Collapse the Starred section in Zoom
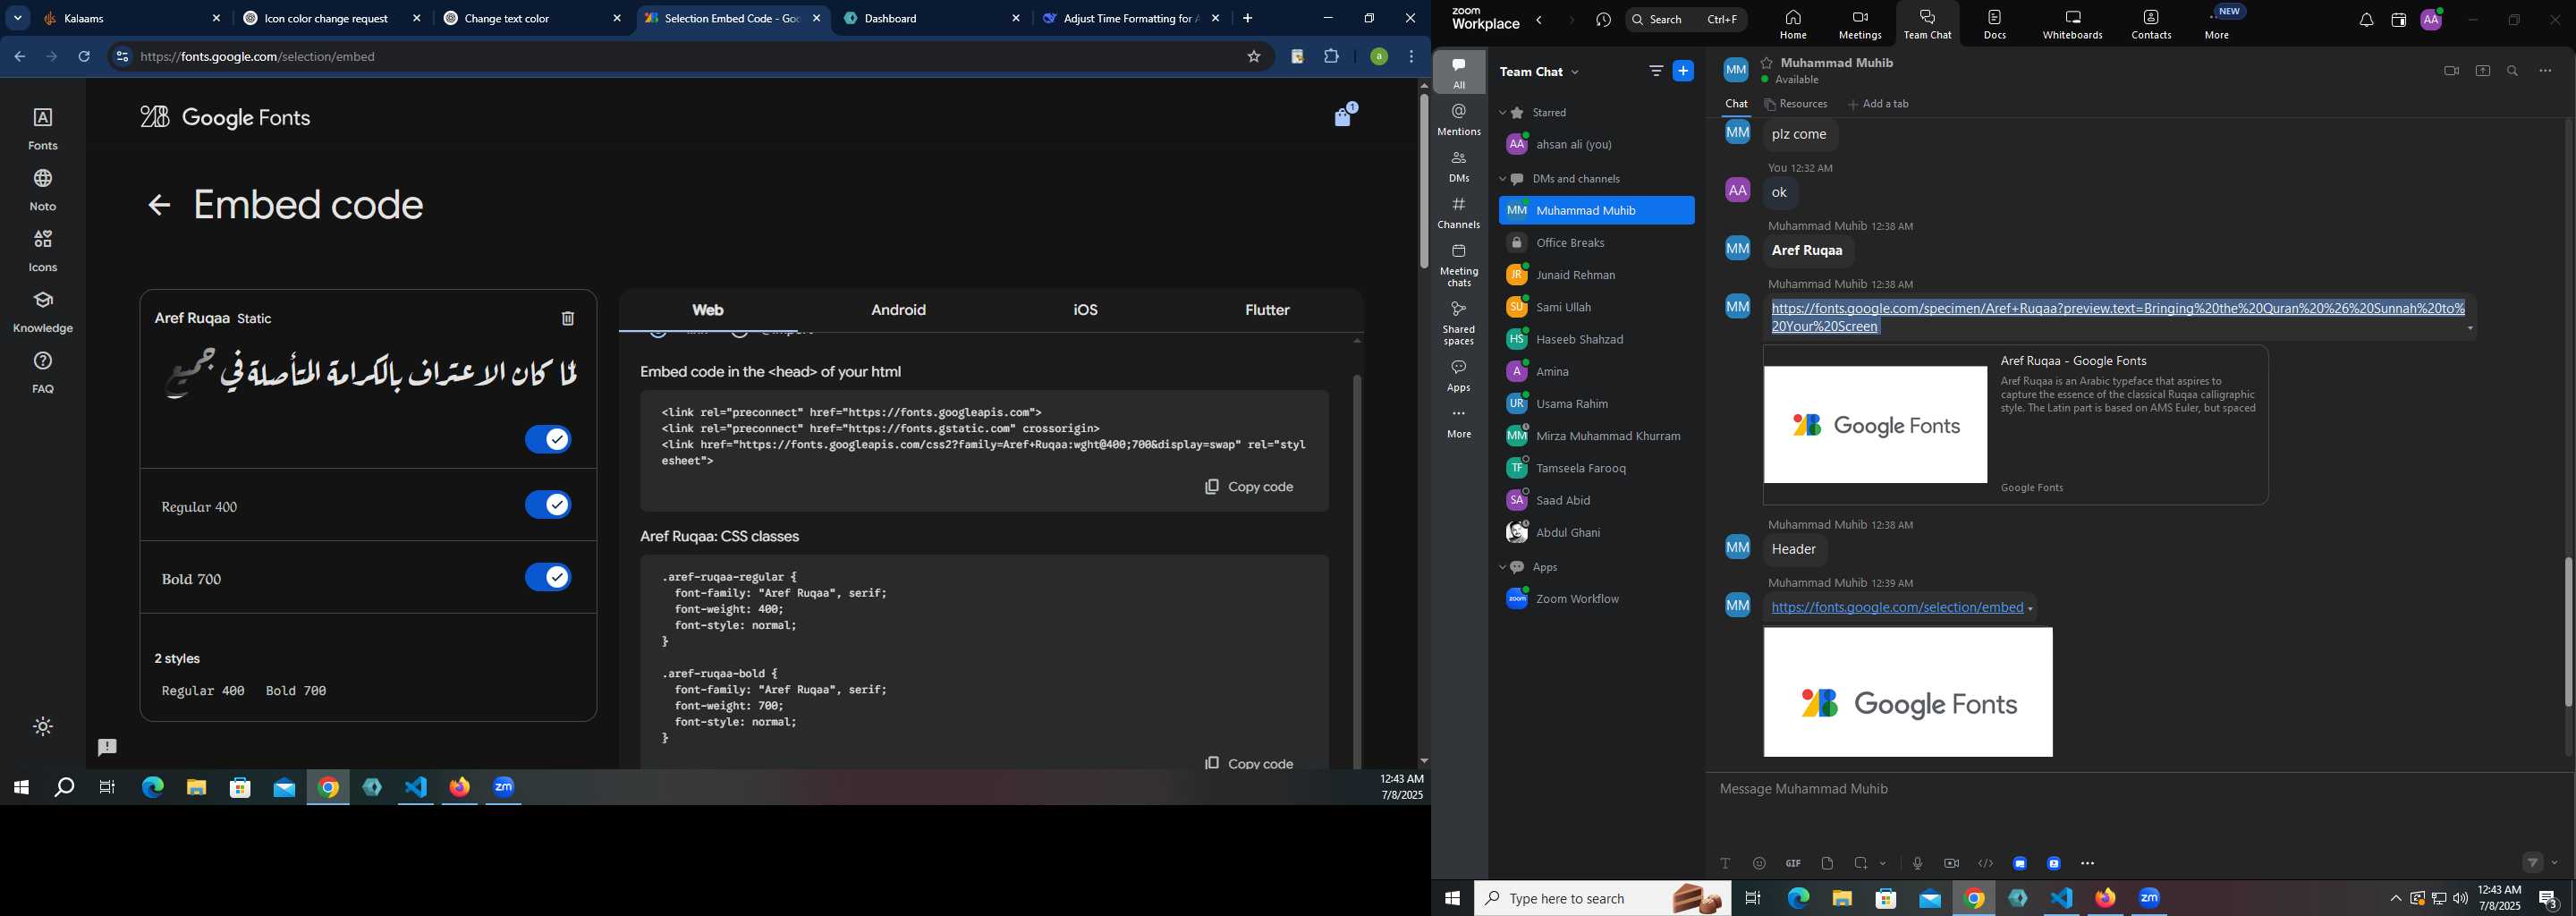Screen dimensions: 2576x916 (1502, 113)
